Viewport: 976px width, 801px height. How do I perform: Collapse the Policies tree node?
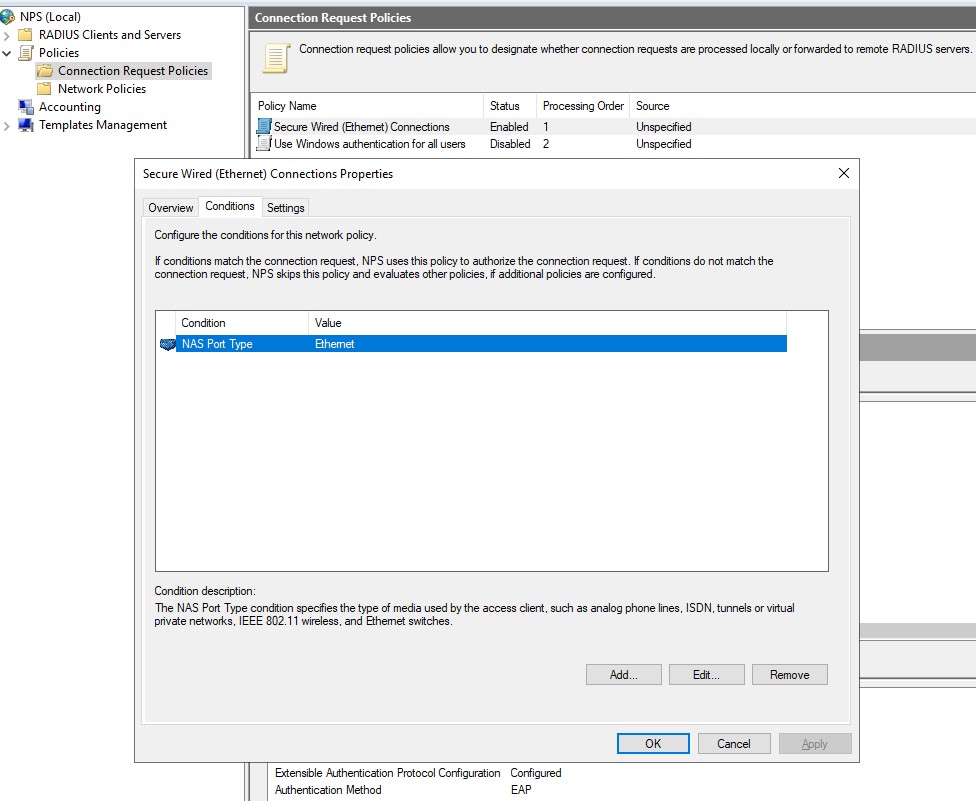[8, 53]
